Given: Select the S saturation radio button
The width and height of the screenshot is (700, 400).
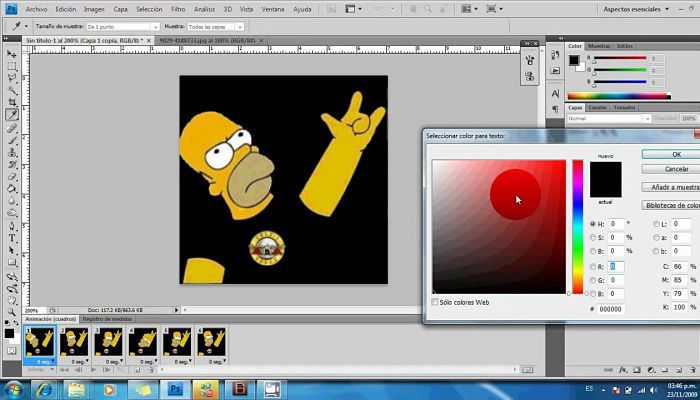Looking at the screenshot, I should coord(593,238).
